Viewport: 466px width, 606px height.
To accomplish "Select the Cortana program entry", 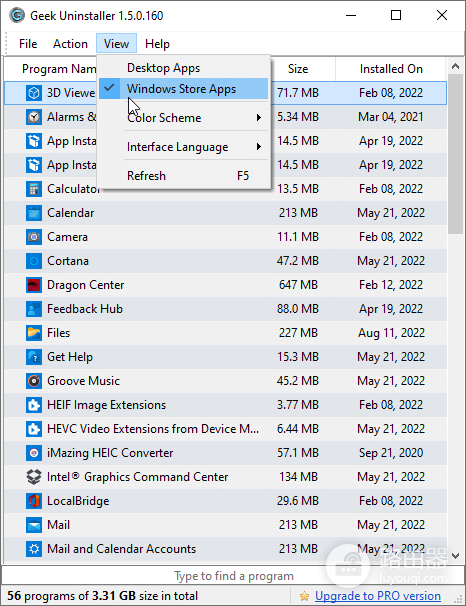I will point(226,261).
